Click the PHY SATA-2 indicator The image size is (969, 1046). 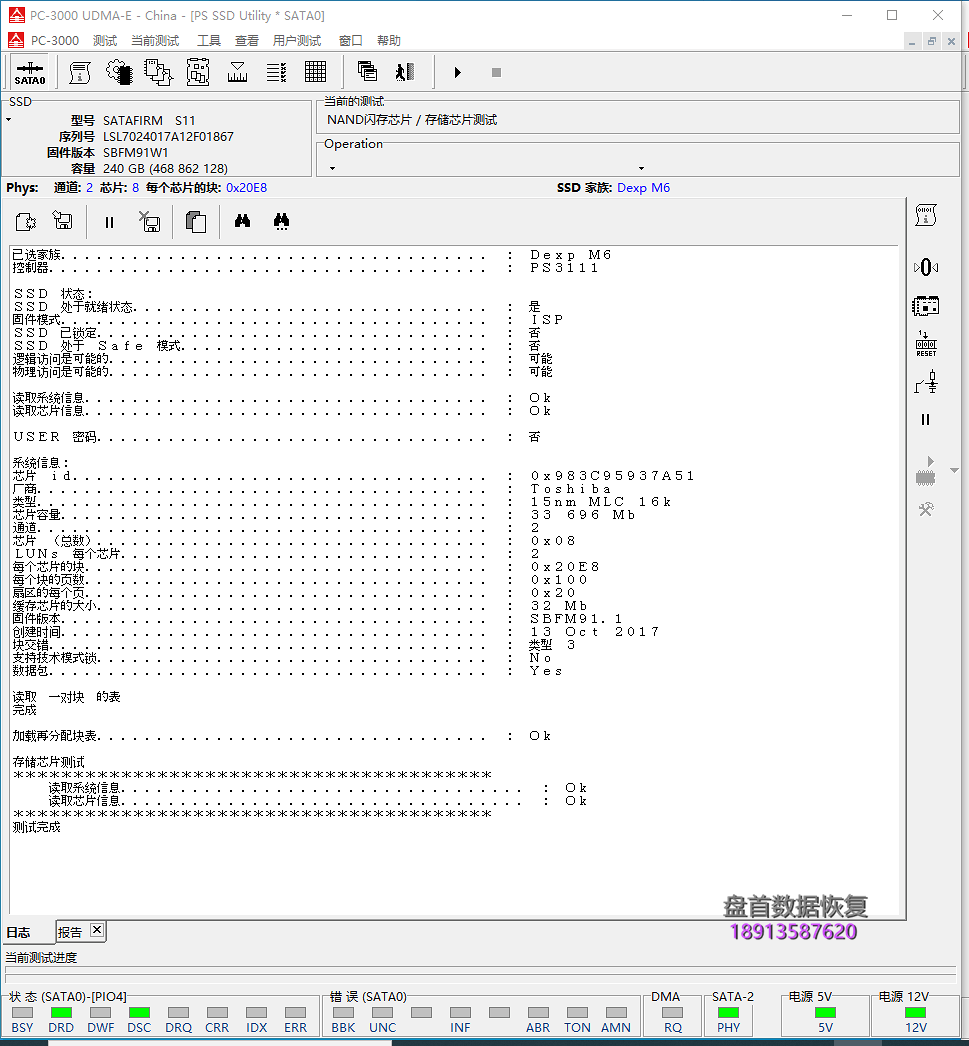(x=728, y=1013)
